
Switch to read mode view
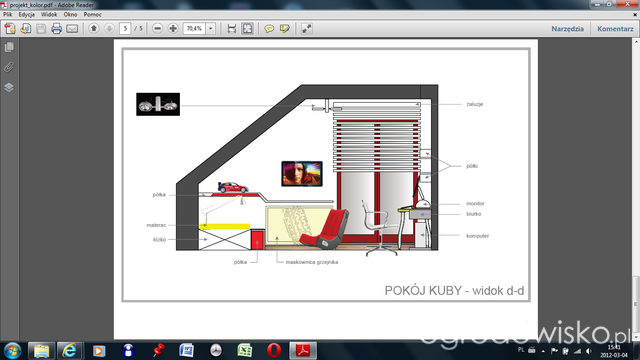pos(307,29)
